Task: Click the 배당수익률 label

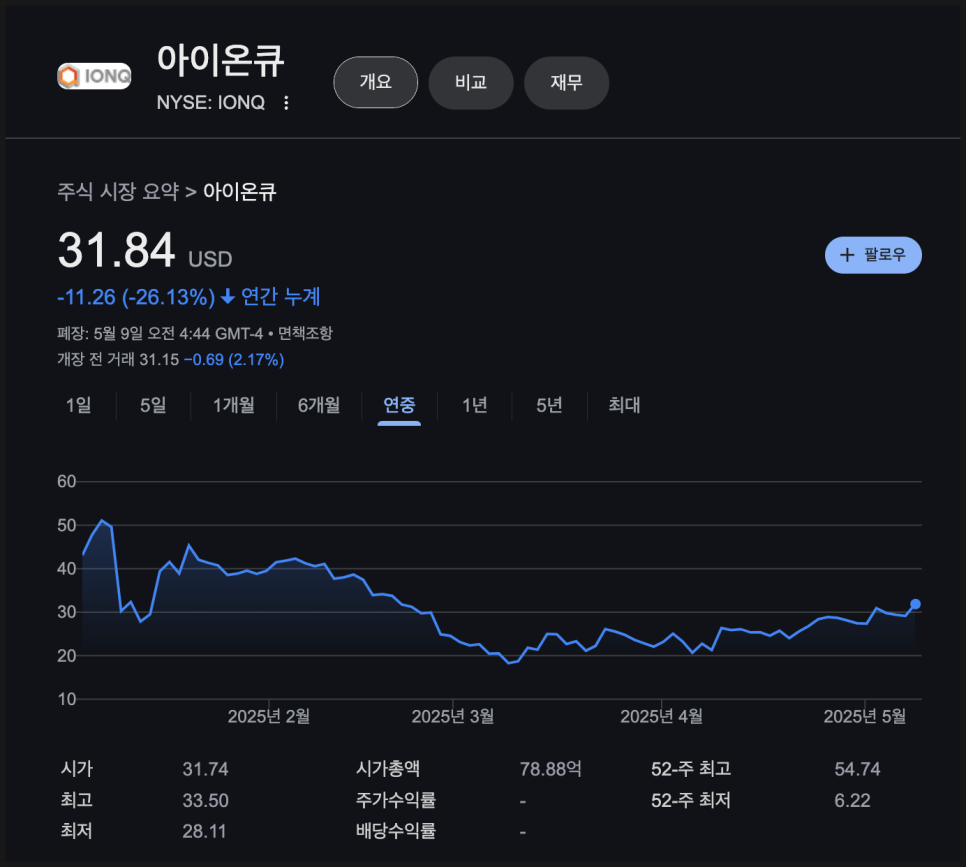Action: [x=396, y=831]
